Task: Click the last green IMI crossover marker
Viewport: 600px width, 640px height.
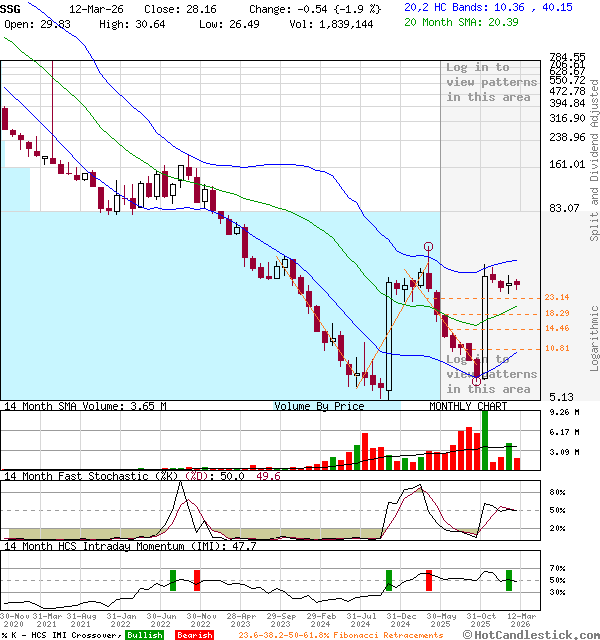Action: [x=509, y=579]
